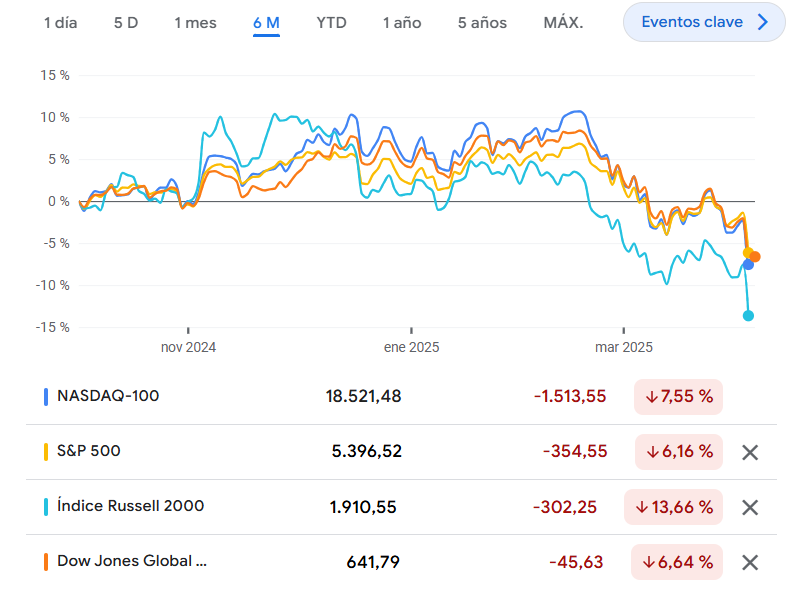Click the change value -302,25
796x589 pixels.
pyautogui.click(x=565, y=507)
